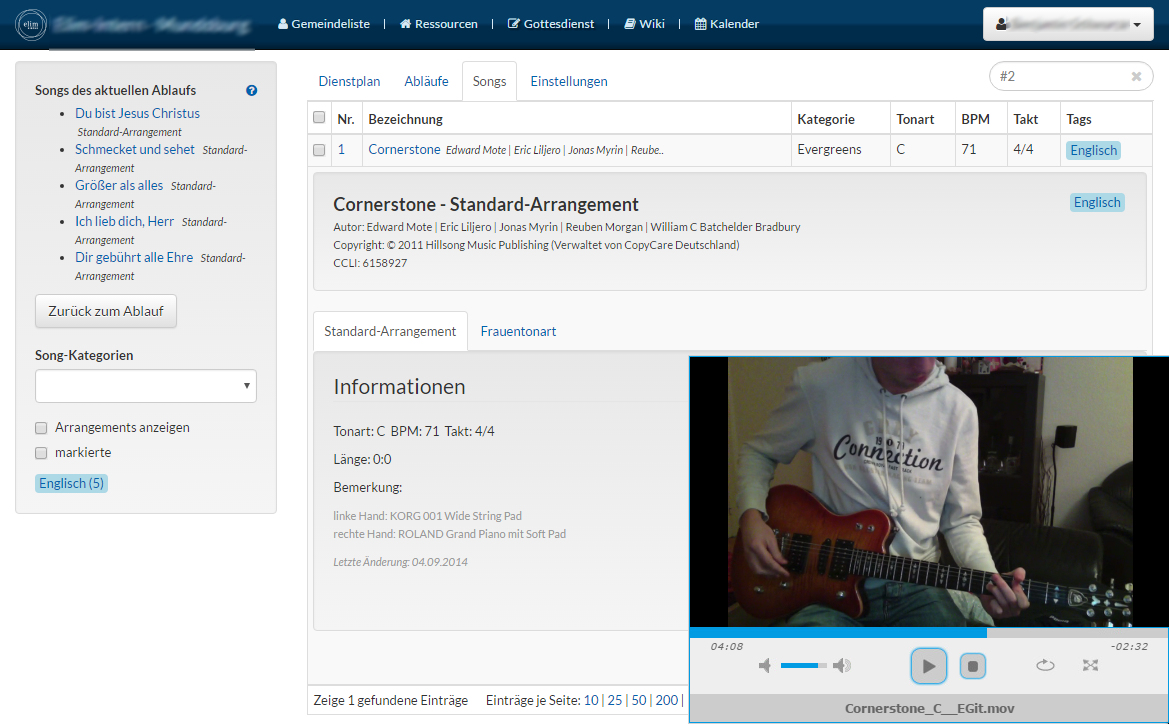Screen dimensions: 1169x724
Task: Click the video frame of guitar player
Action: 930,492
